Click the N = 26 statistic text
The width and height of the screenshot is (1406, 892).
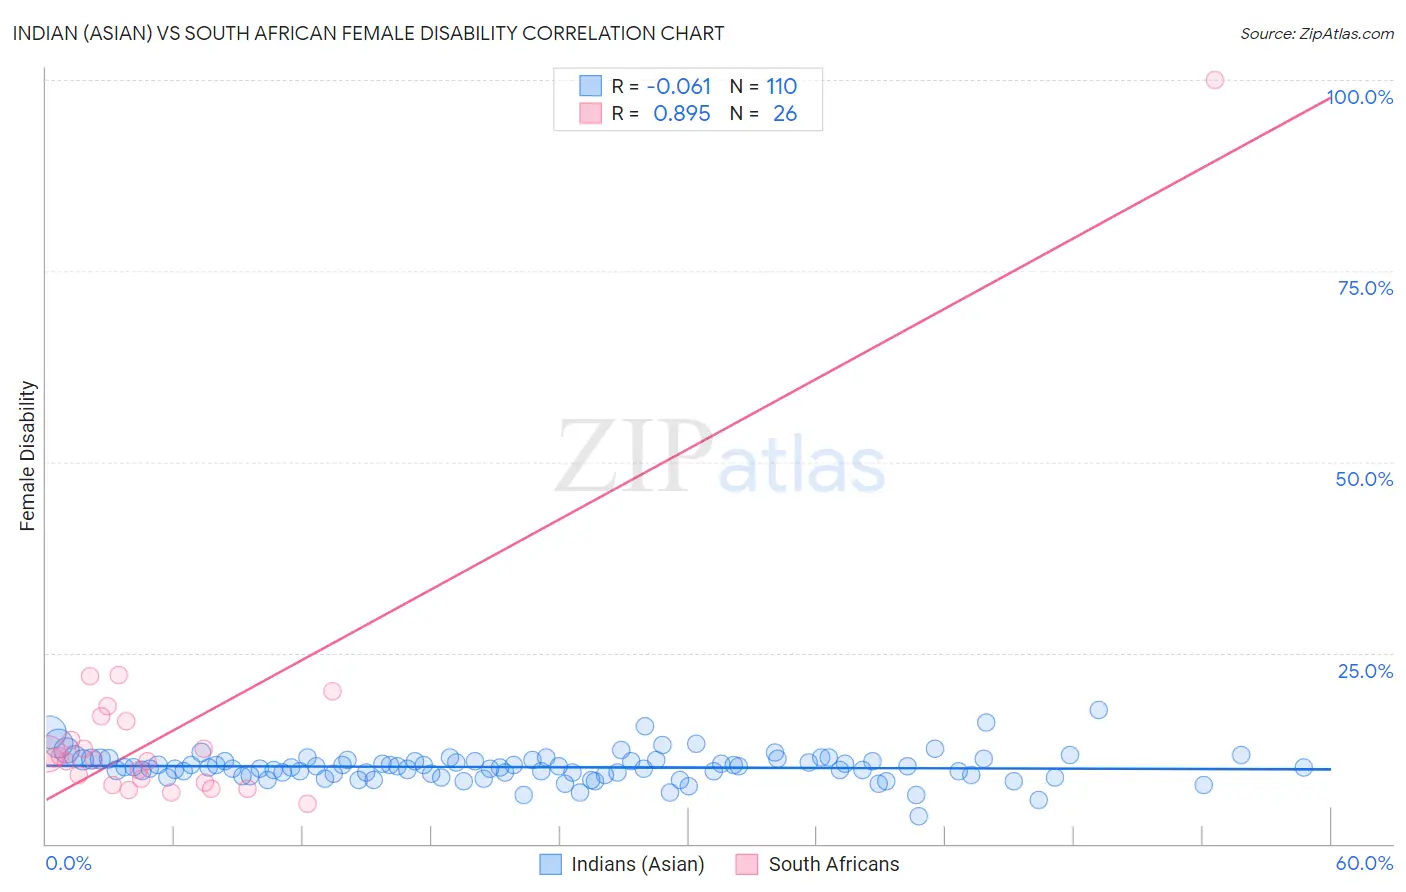pos(763,113)
